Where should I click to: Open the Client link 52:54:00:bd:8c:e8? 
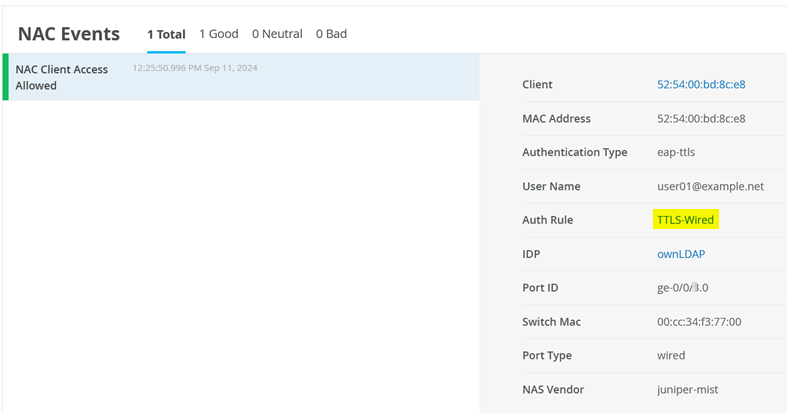[x=700, y=85]
